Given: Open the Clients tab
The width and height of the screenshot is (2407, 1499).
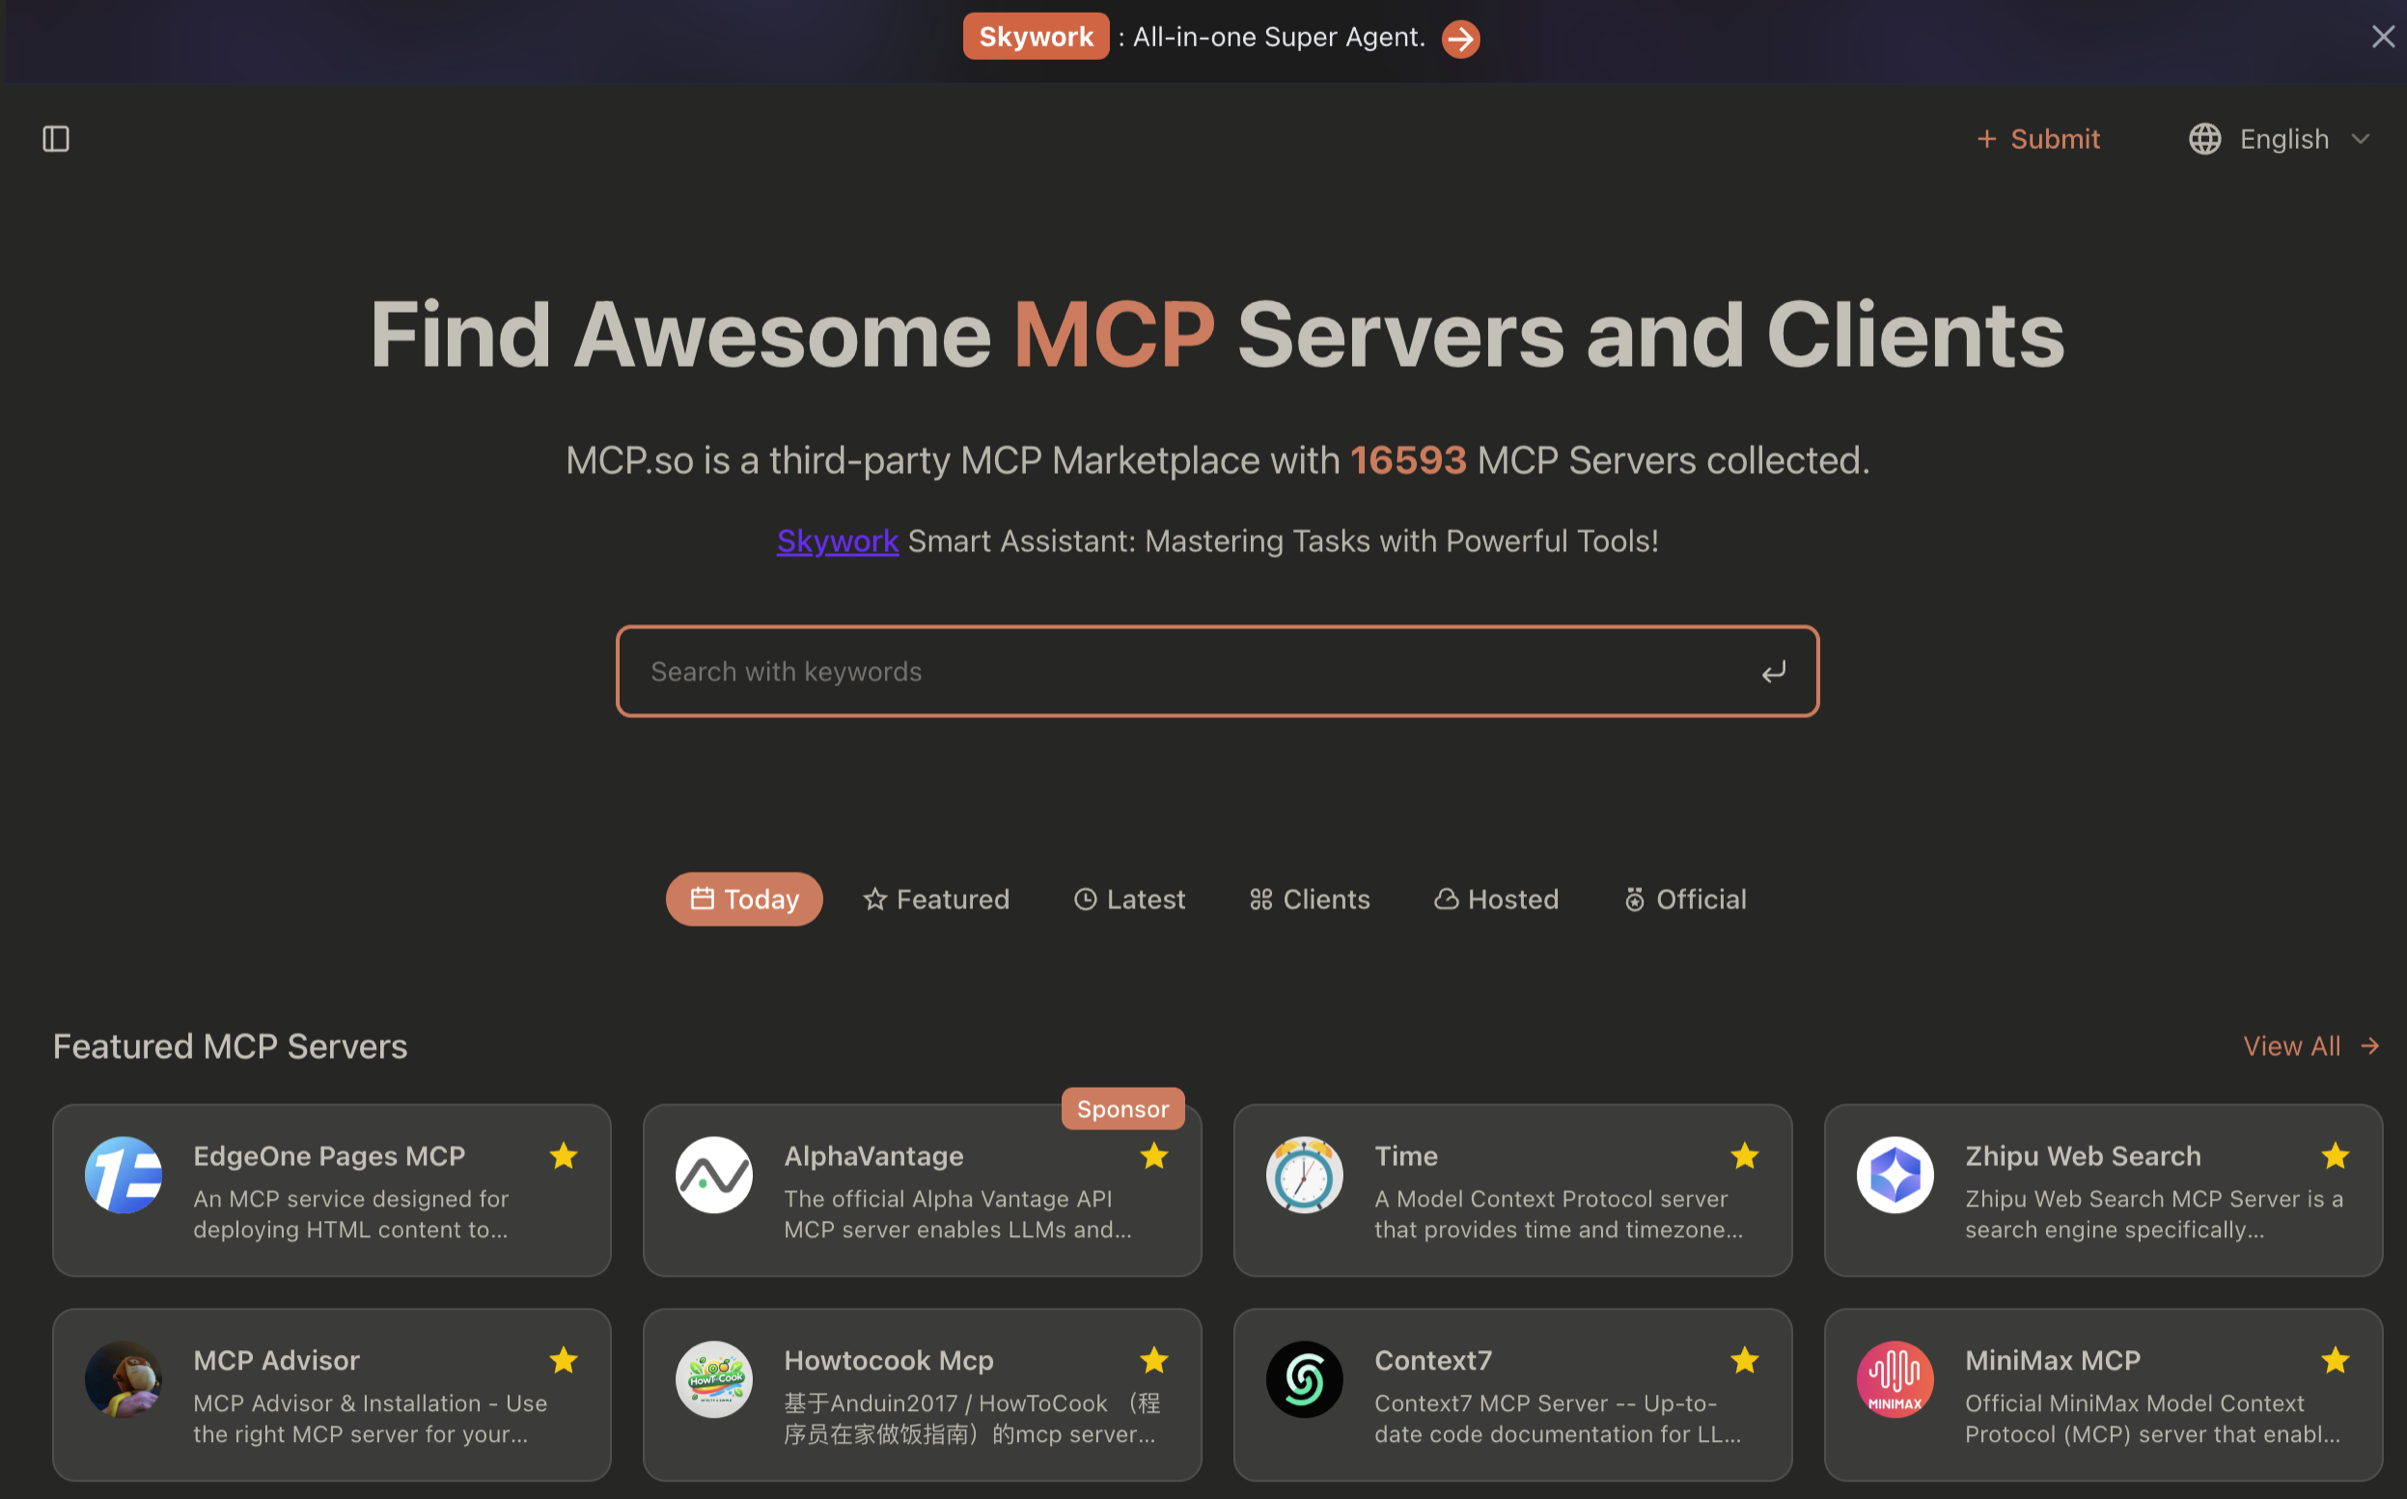Looking at the screenshot, I should click(x=1309, y=899).
